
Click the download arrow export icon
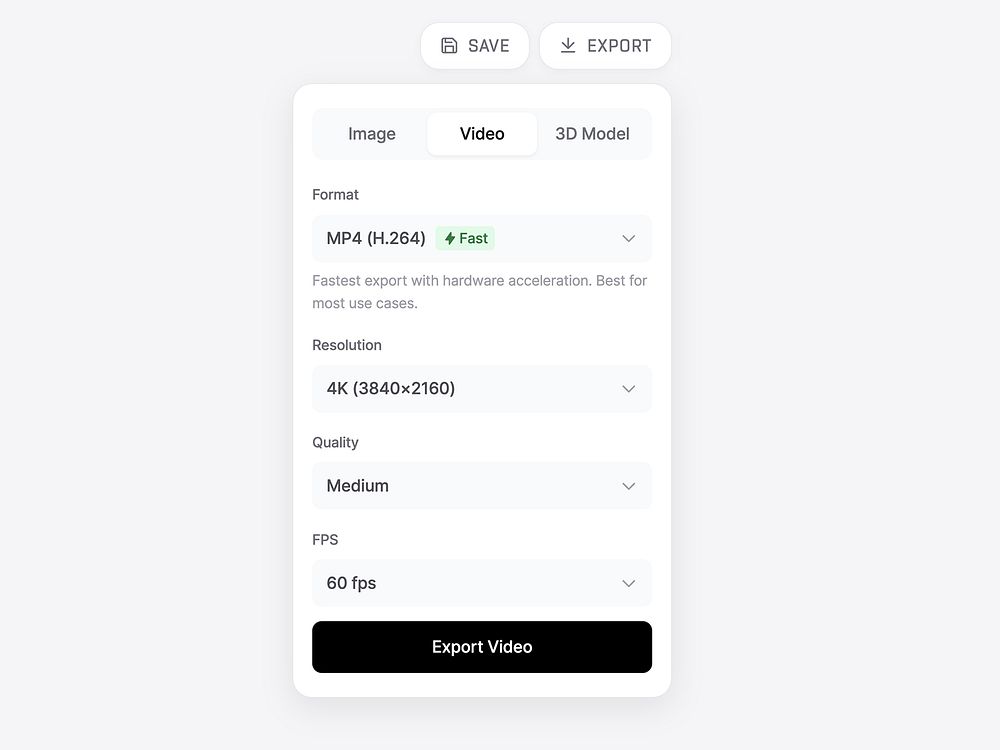(568, 46)
